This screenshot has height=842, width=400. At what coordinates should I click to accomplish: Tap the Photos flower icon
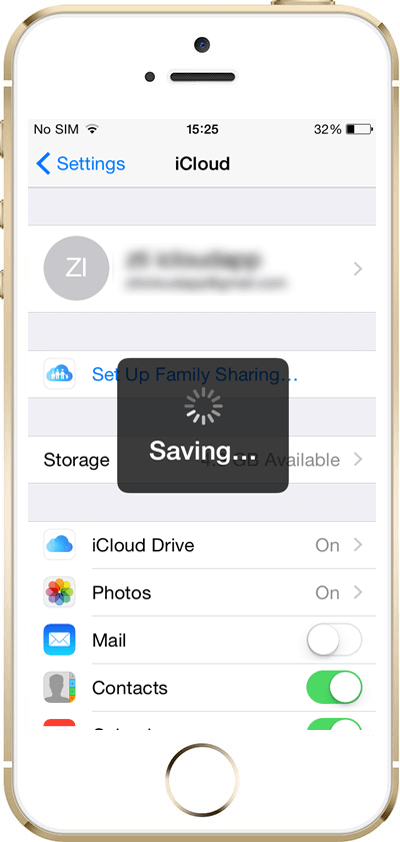[x=59, y=592]
